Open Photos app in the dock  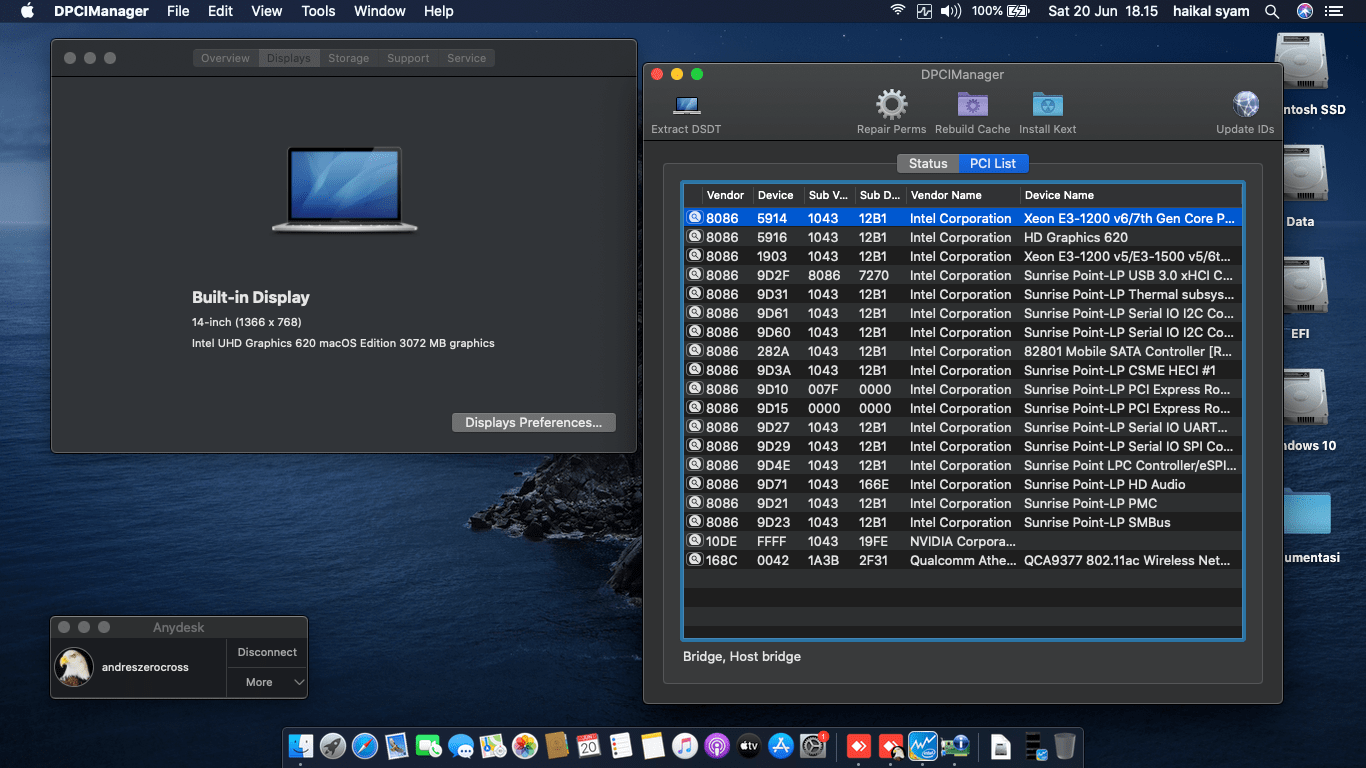point(525,745)
